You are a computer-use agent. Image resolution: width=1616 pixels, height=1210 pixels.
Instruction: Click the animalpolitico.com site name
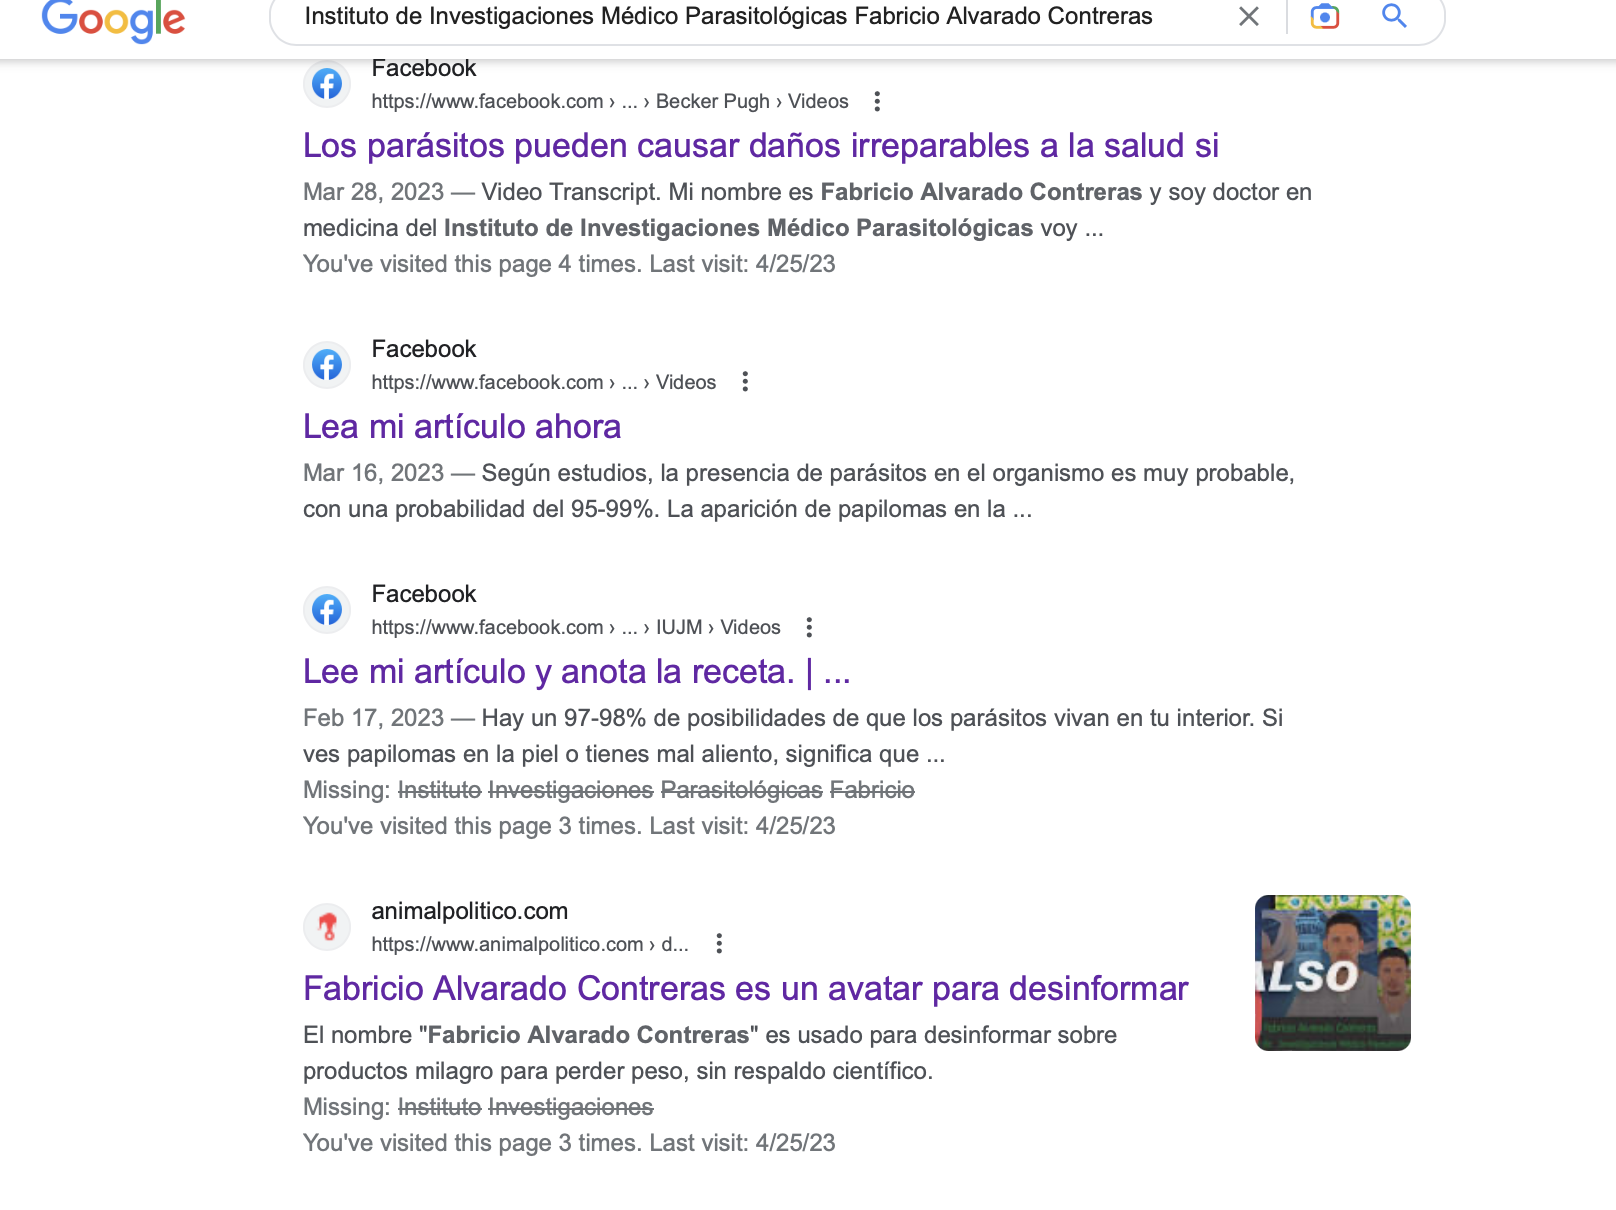[470, 911]
